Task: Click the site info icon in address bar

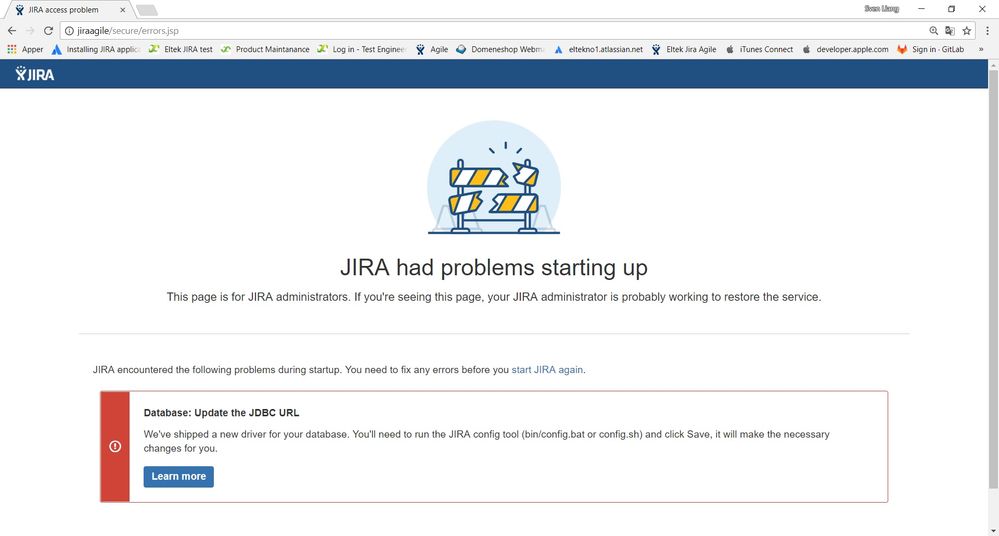Action: pyautogui.click(x=69, y=31)
